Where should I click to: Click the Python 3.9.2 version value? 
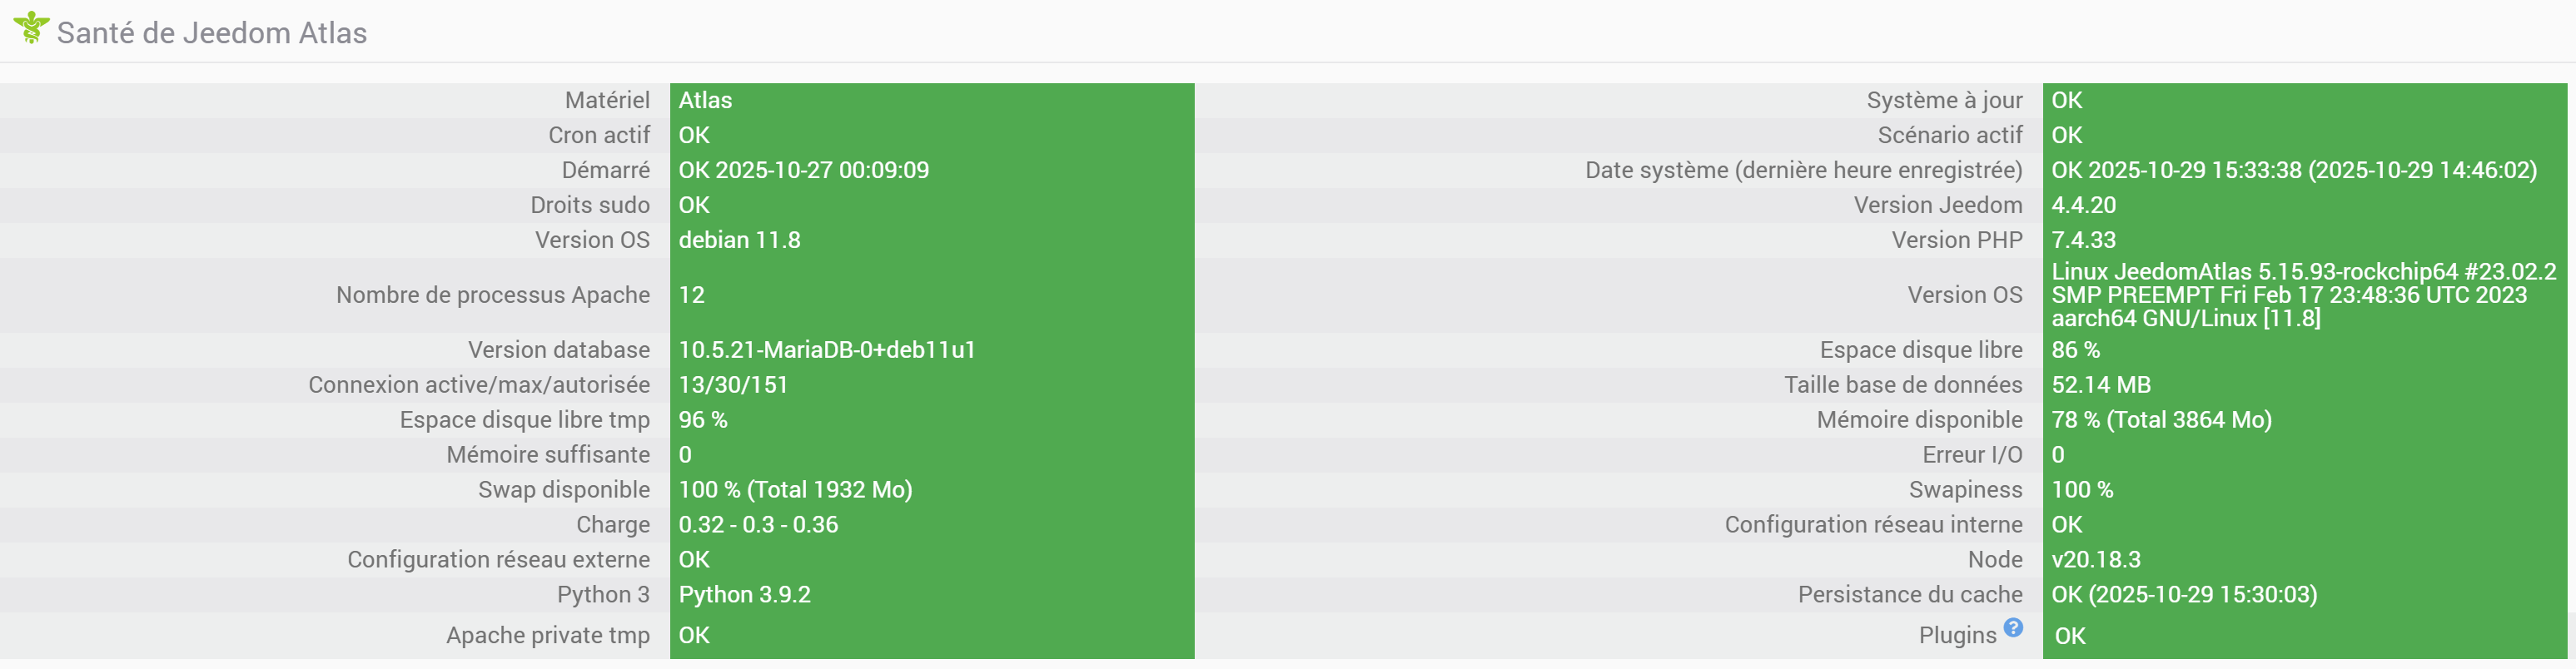coord(744,595)
